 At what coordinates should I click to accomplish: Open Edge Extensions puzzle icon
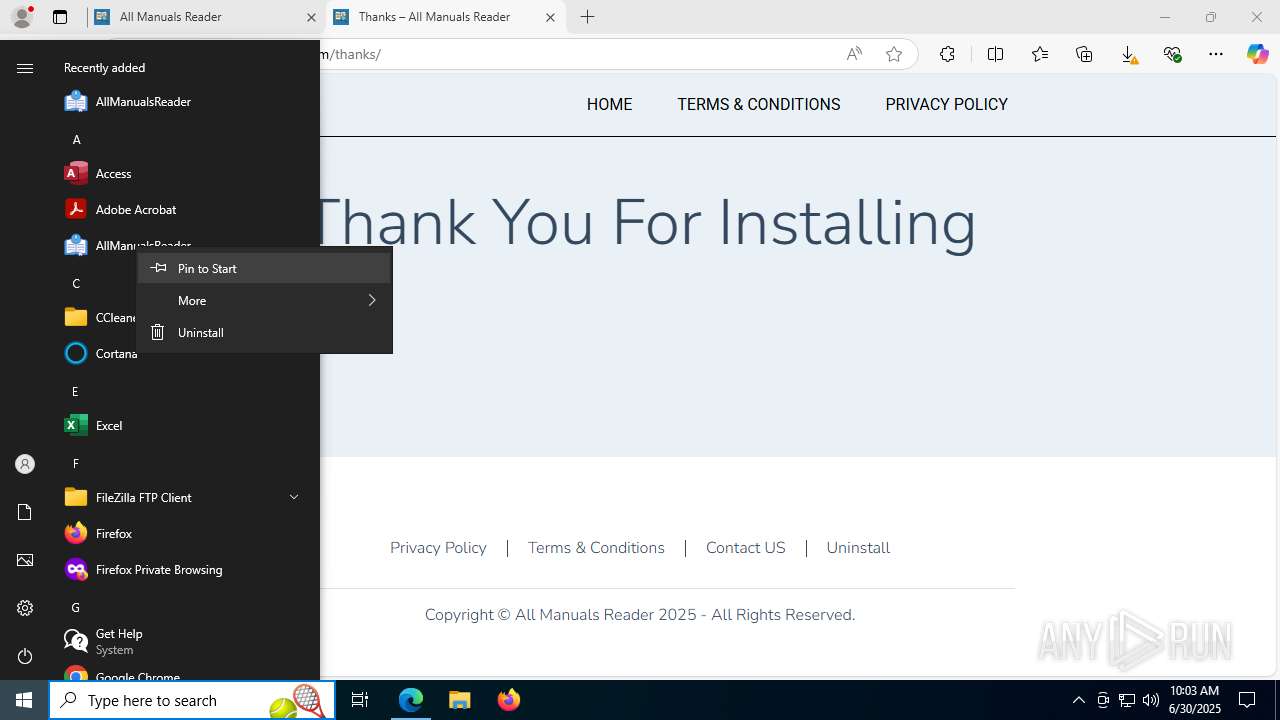[947, 54]
